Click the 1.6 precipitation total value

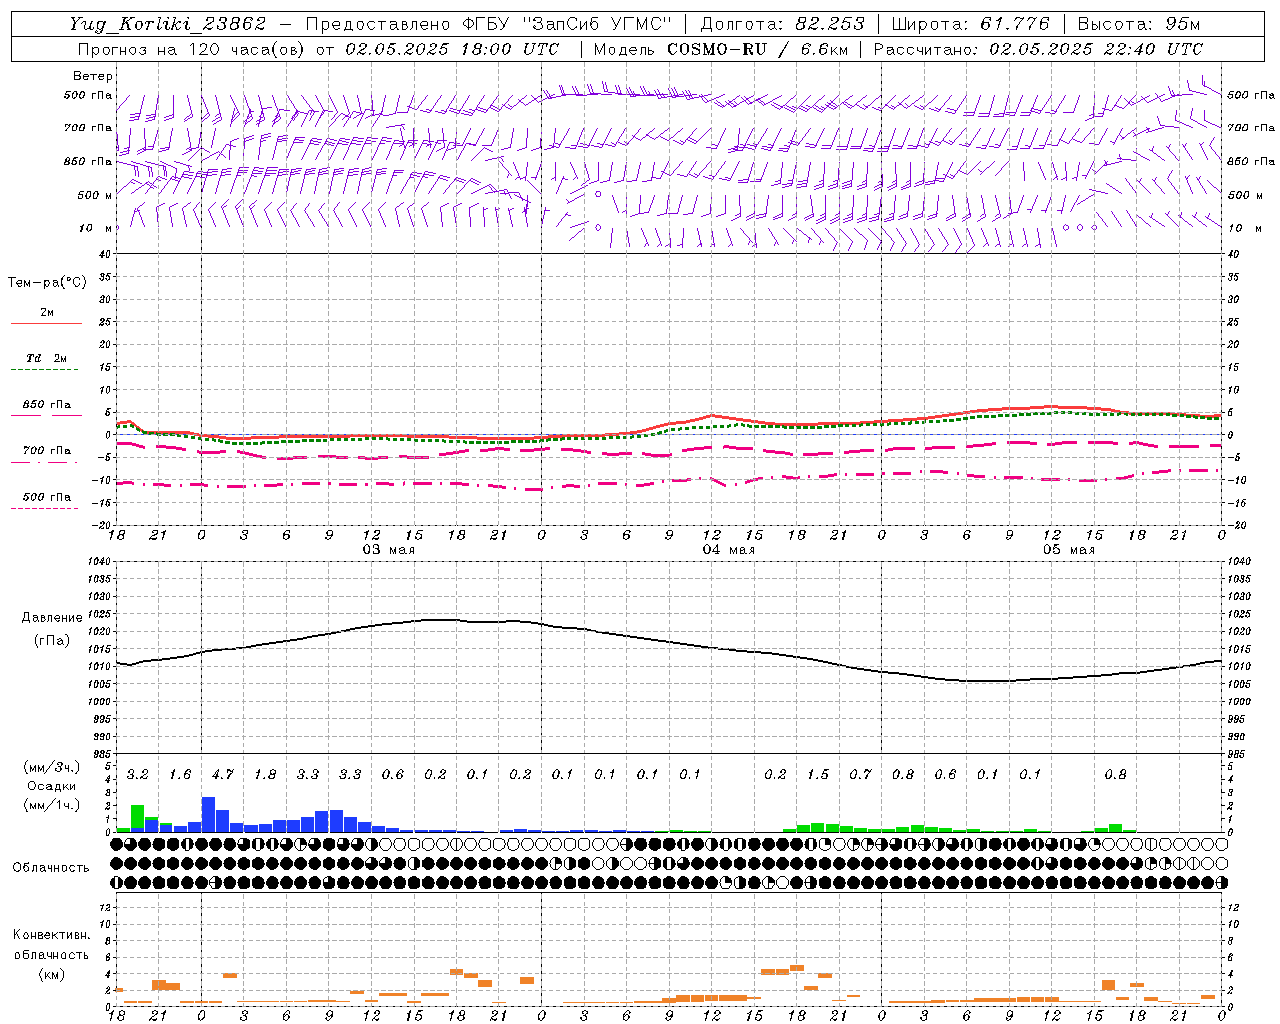tap(180, 775)
